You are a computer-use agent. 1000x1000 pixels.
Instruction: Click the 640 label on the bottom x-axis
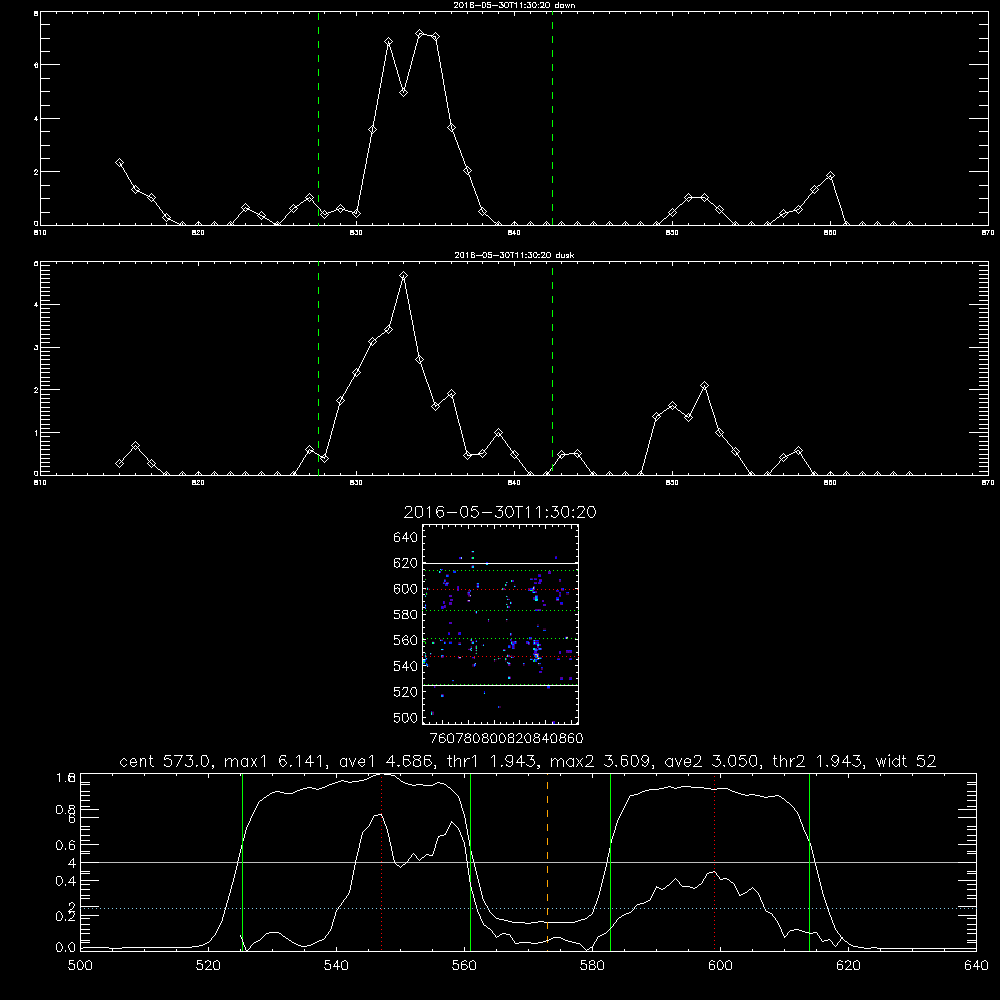pos(976,966)
